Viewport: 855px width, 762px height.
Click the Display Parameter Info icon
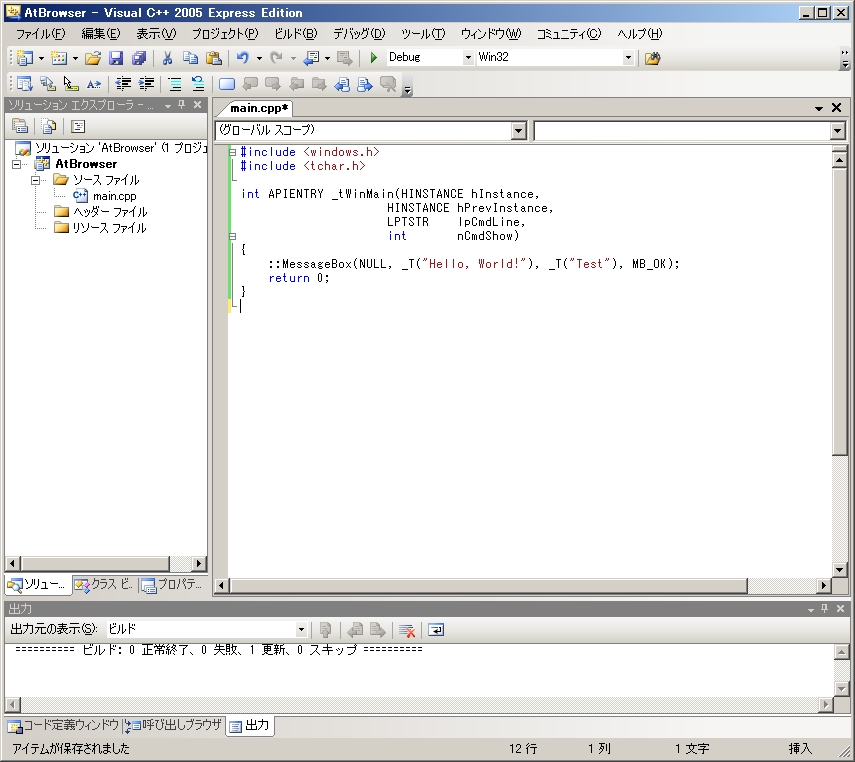[48, 83]
